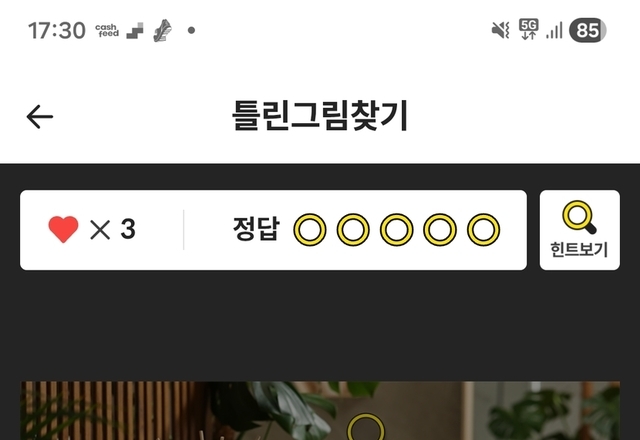Tap the signal strength bars
The image size is (640, 440).
pos(554,30)
